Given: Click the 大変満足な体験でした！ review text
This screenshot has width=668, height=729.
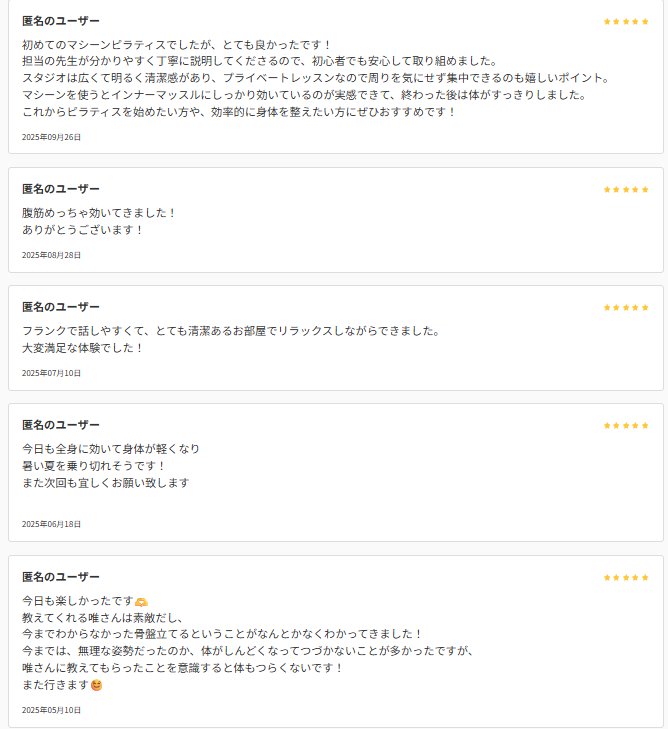Looking at the screenshot, I should pos(83,348).
